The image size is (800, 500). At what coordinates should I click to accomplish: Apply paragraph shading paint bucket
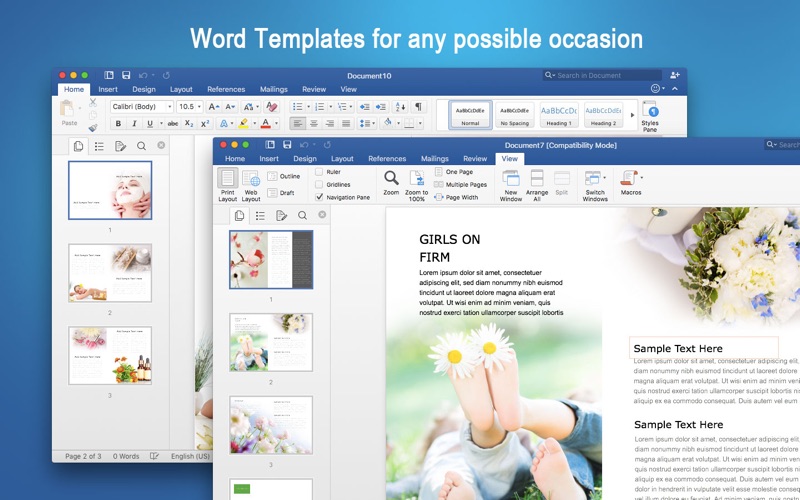388,123
